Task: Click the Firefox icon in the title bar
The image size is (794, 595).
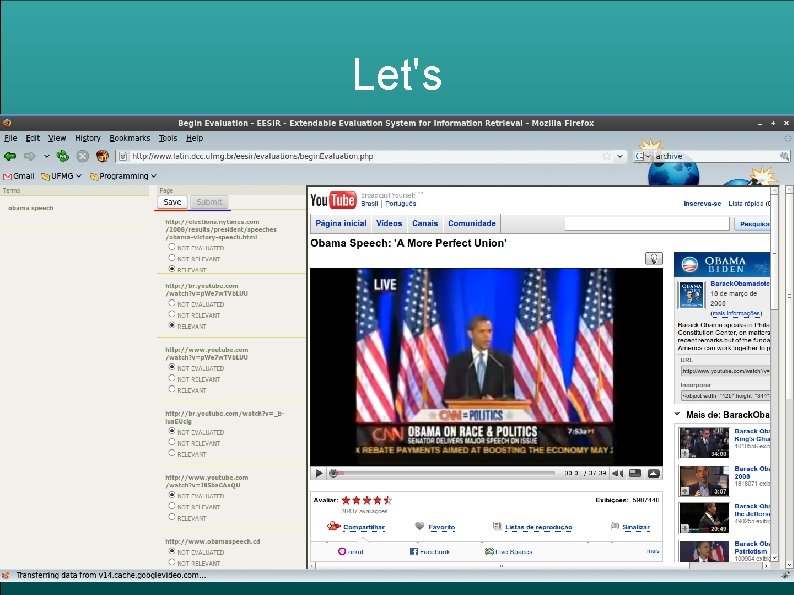Action: (x=7, y=123)
